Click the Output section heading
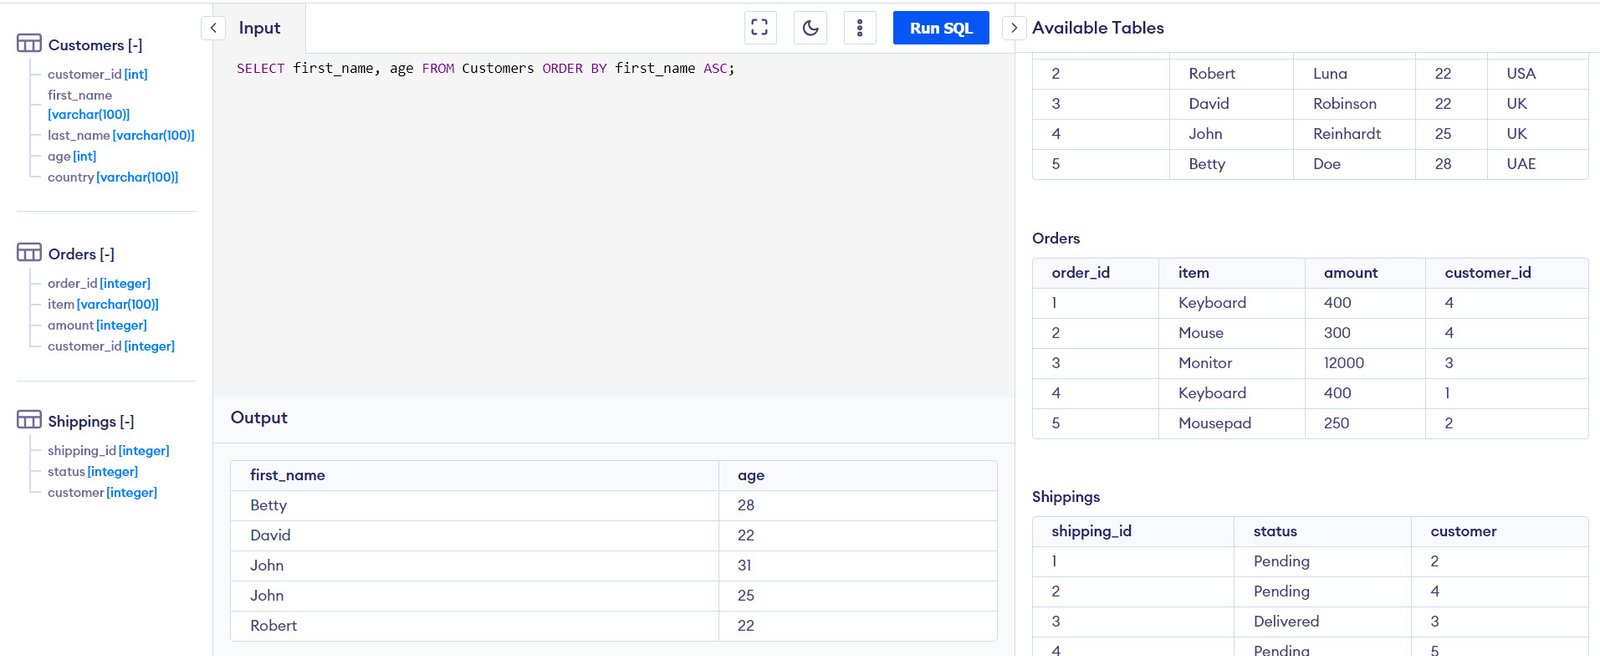Viewport: 1600px width, 656px height. (x=259, y=418)
